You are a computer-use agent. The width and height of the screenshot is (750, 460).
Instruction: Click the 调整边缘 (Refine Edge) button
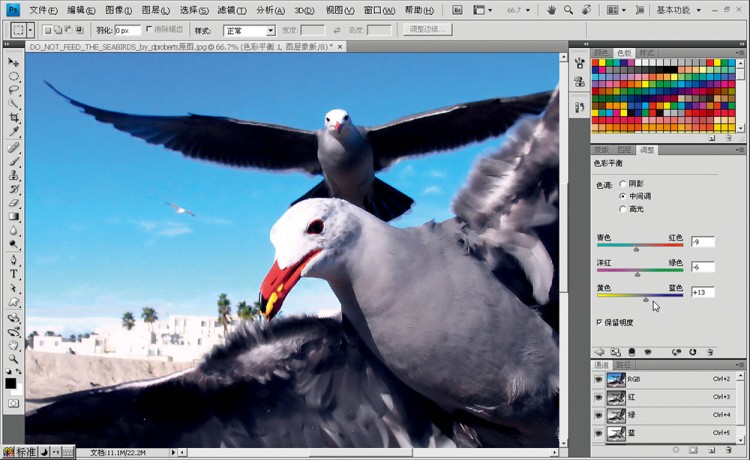click(429, 30)
